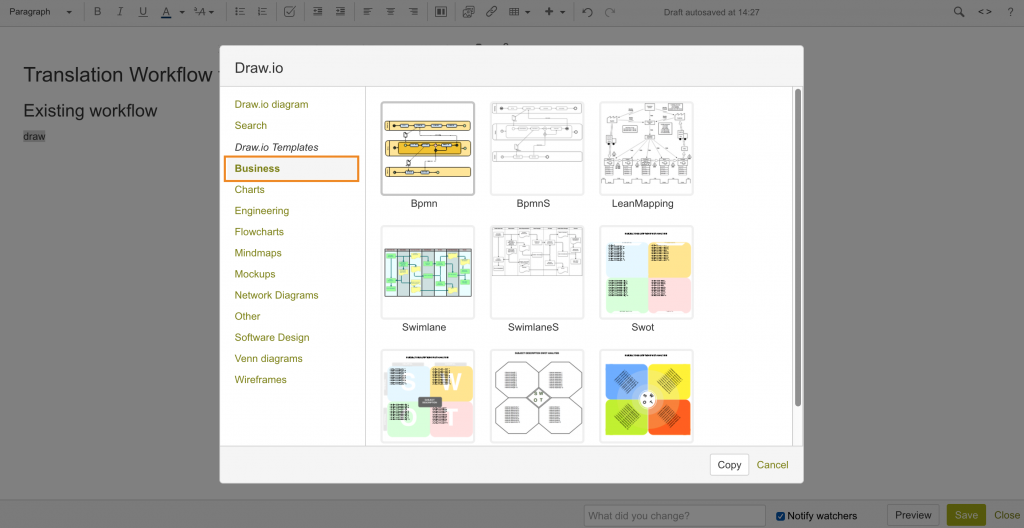
Task: Select the colorful blue-yellow-green-orange template thumbnail
Action: click(646, 396)
